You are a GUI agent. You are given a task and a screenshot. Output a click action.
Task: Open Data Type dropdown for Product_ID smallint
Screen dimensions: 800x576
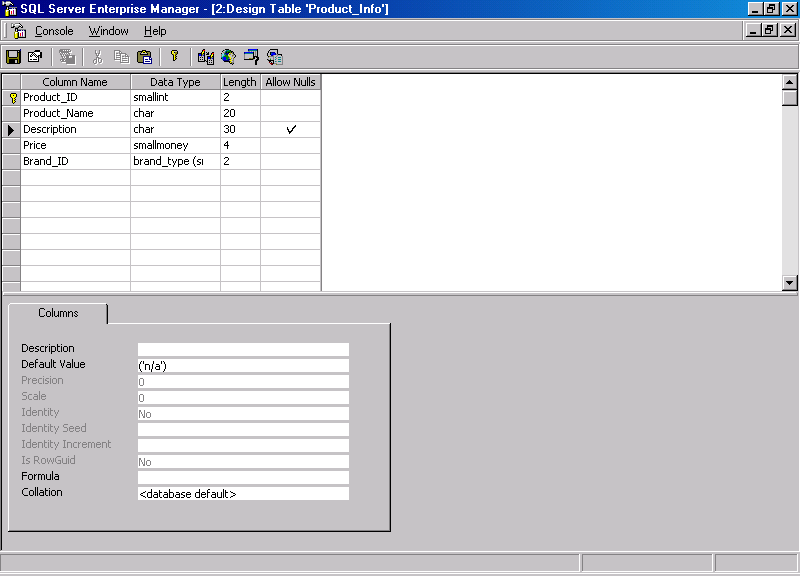click(x=176, y=97)
